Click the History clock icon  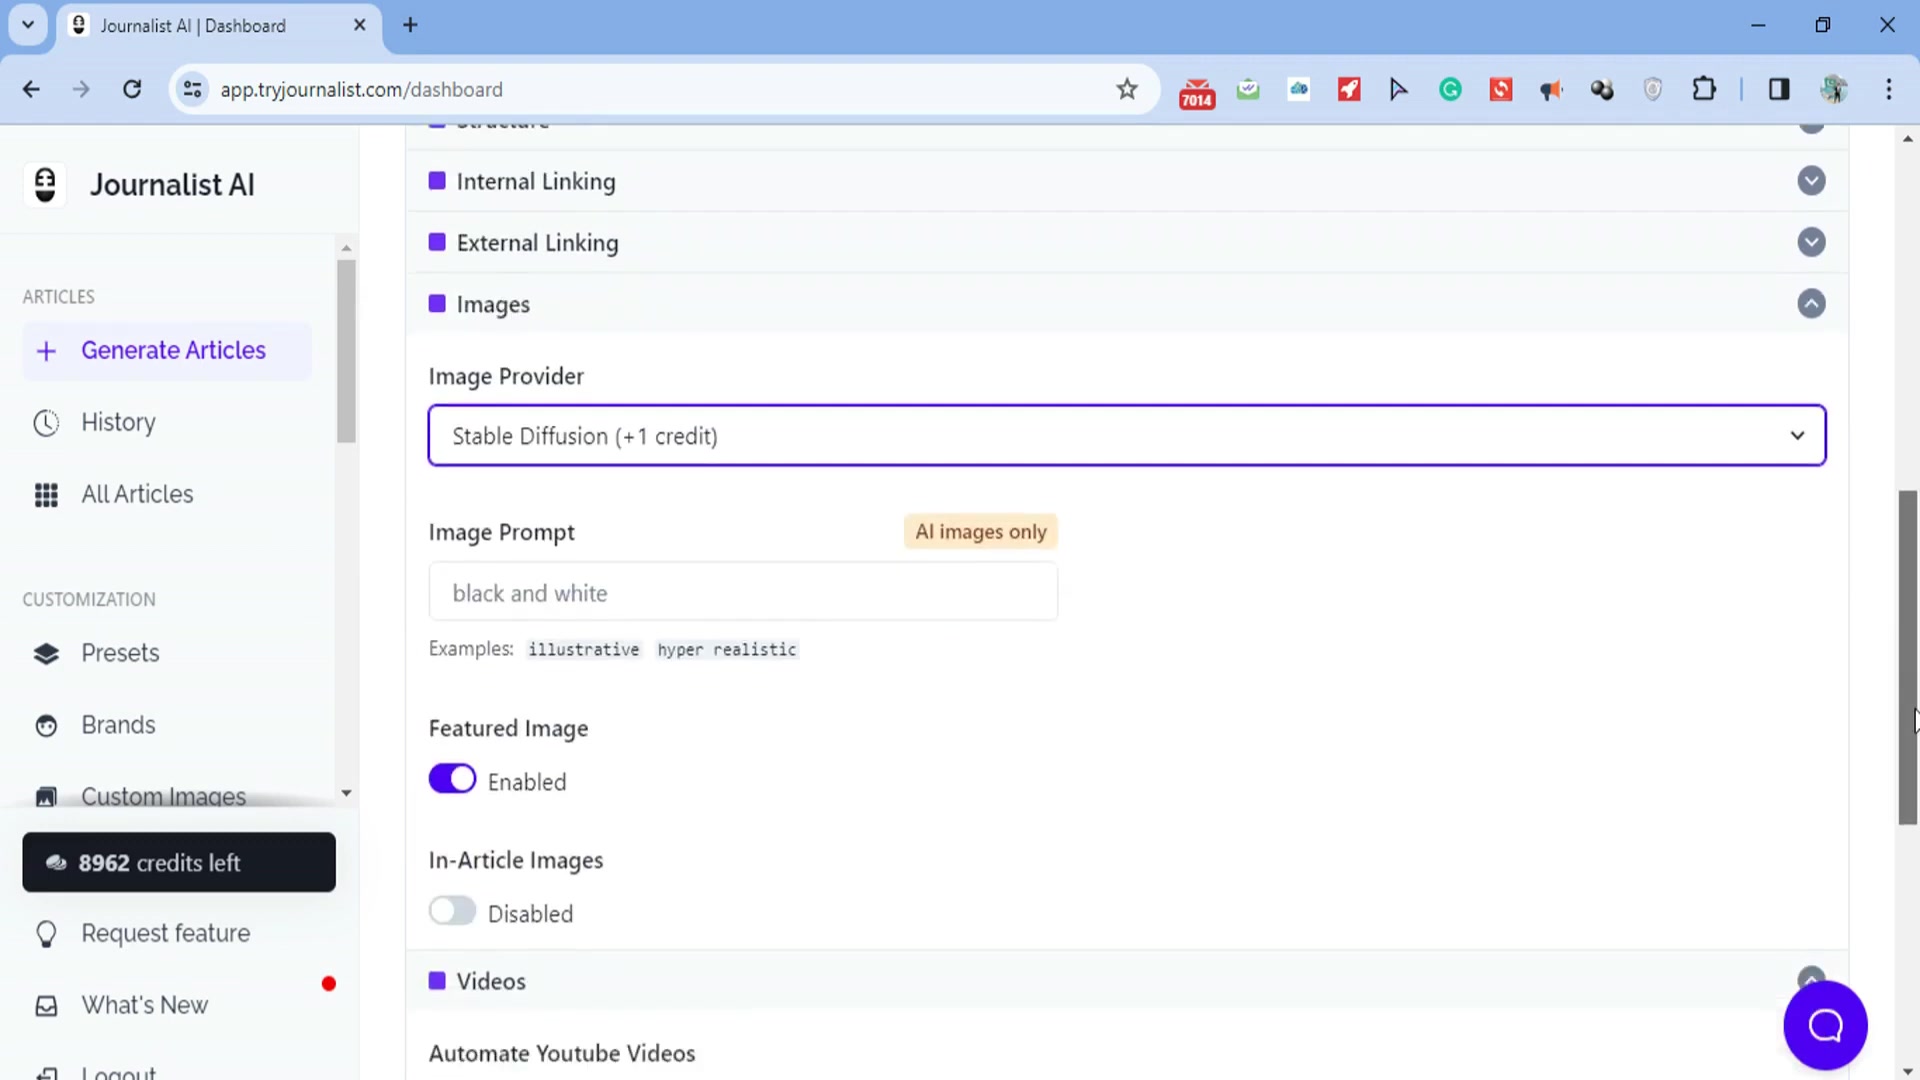pos(46,423)
